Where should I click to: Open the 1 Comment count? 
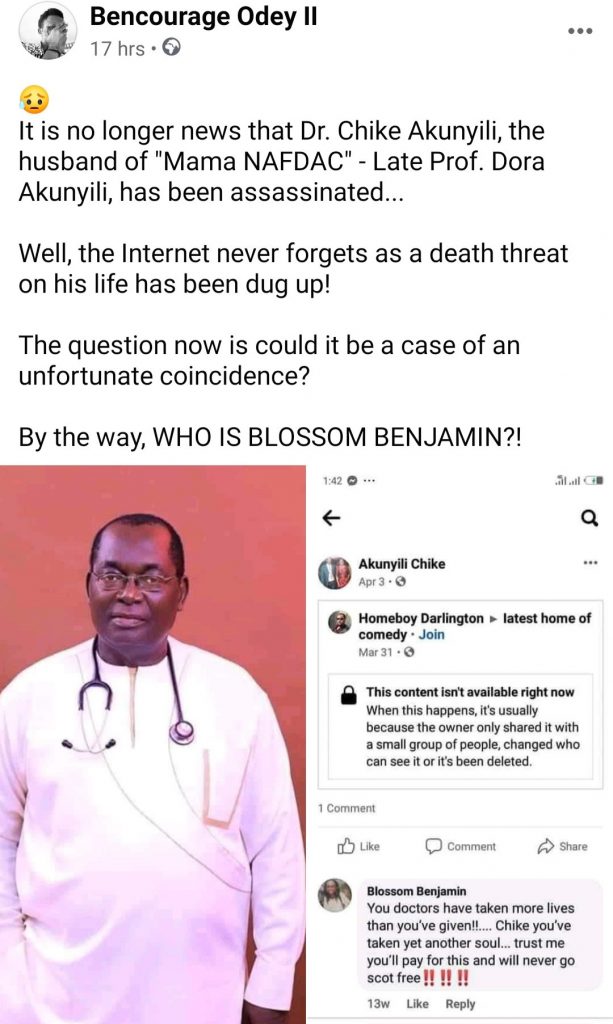347,808
